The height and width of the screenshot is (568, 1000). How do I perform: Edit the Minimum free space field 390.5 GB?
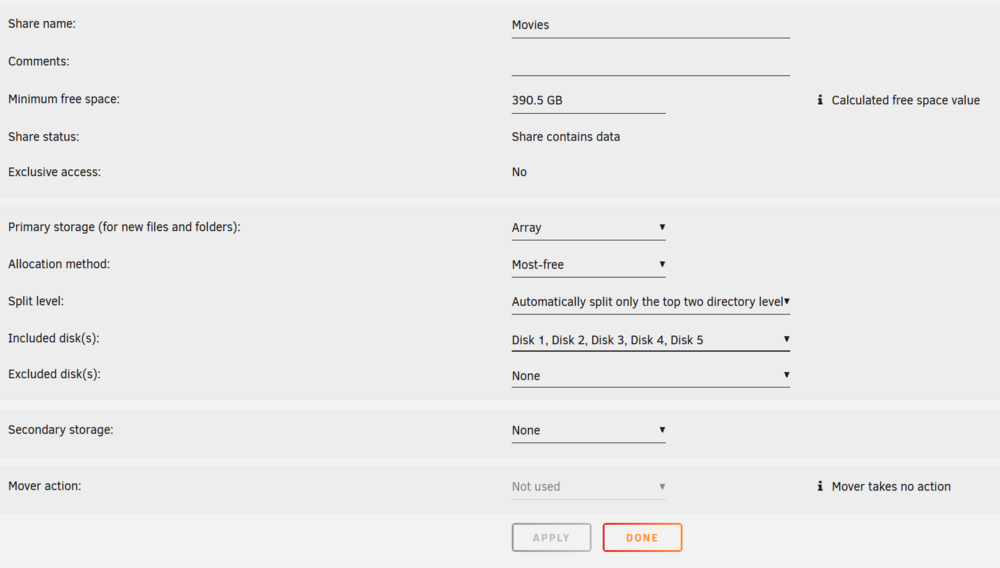(x=588, y=101)
